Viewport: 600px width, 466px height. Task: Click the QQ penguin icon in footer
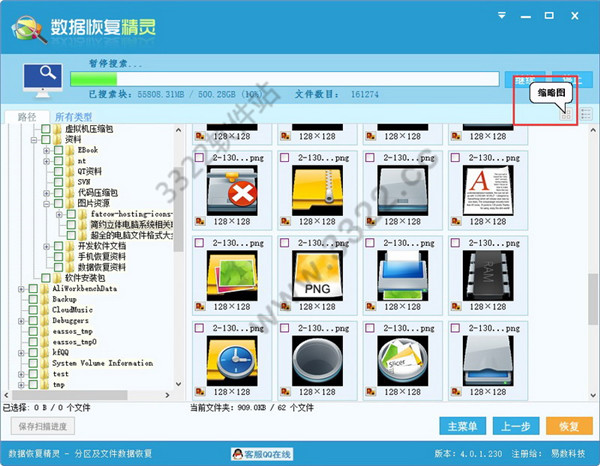[x=238, y=454]
